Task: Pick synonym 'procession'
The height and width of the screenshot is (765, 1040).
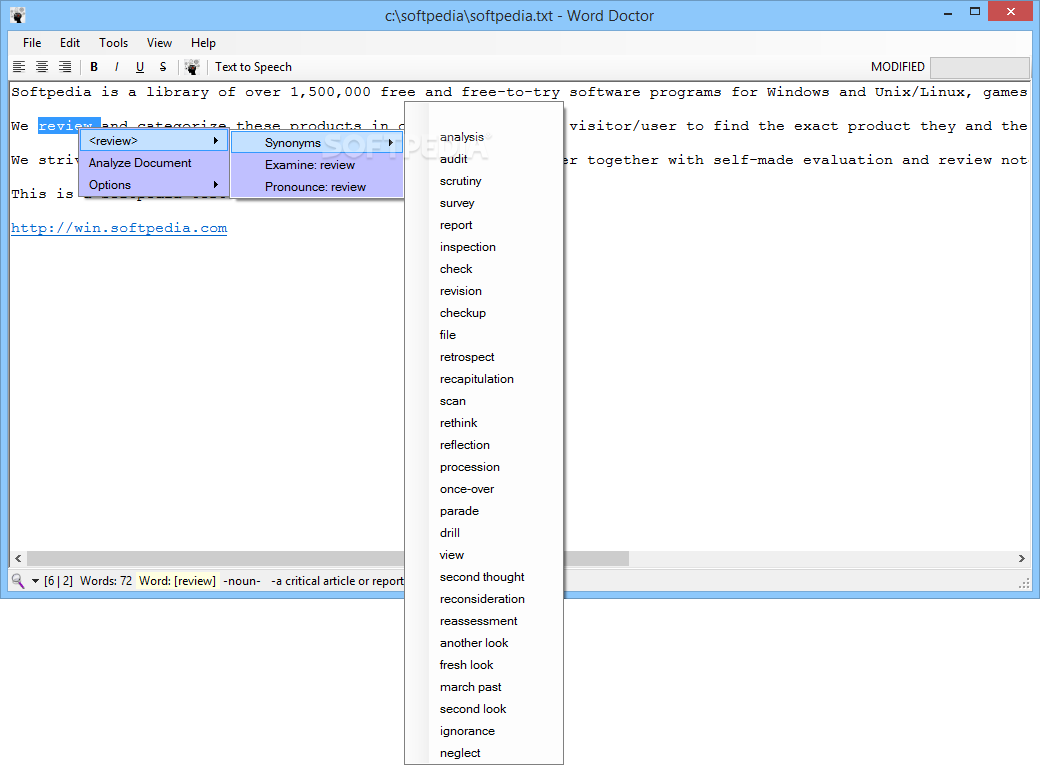Action: pos(470,467)
